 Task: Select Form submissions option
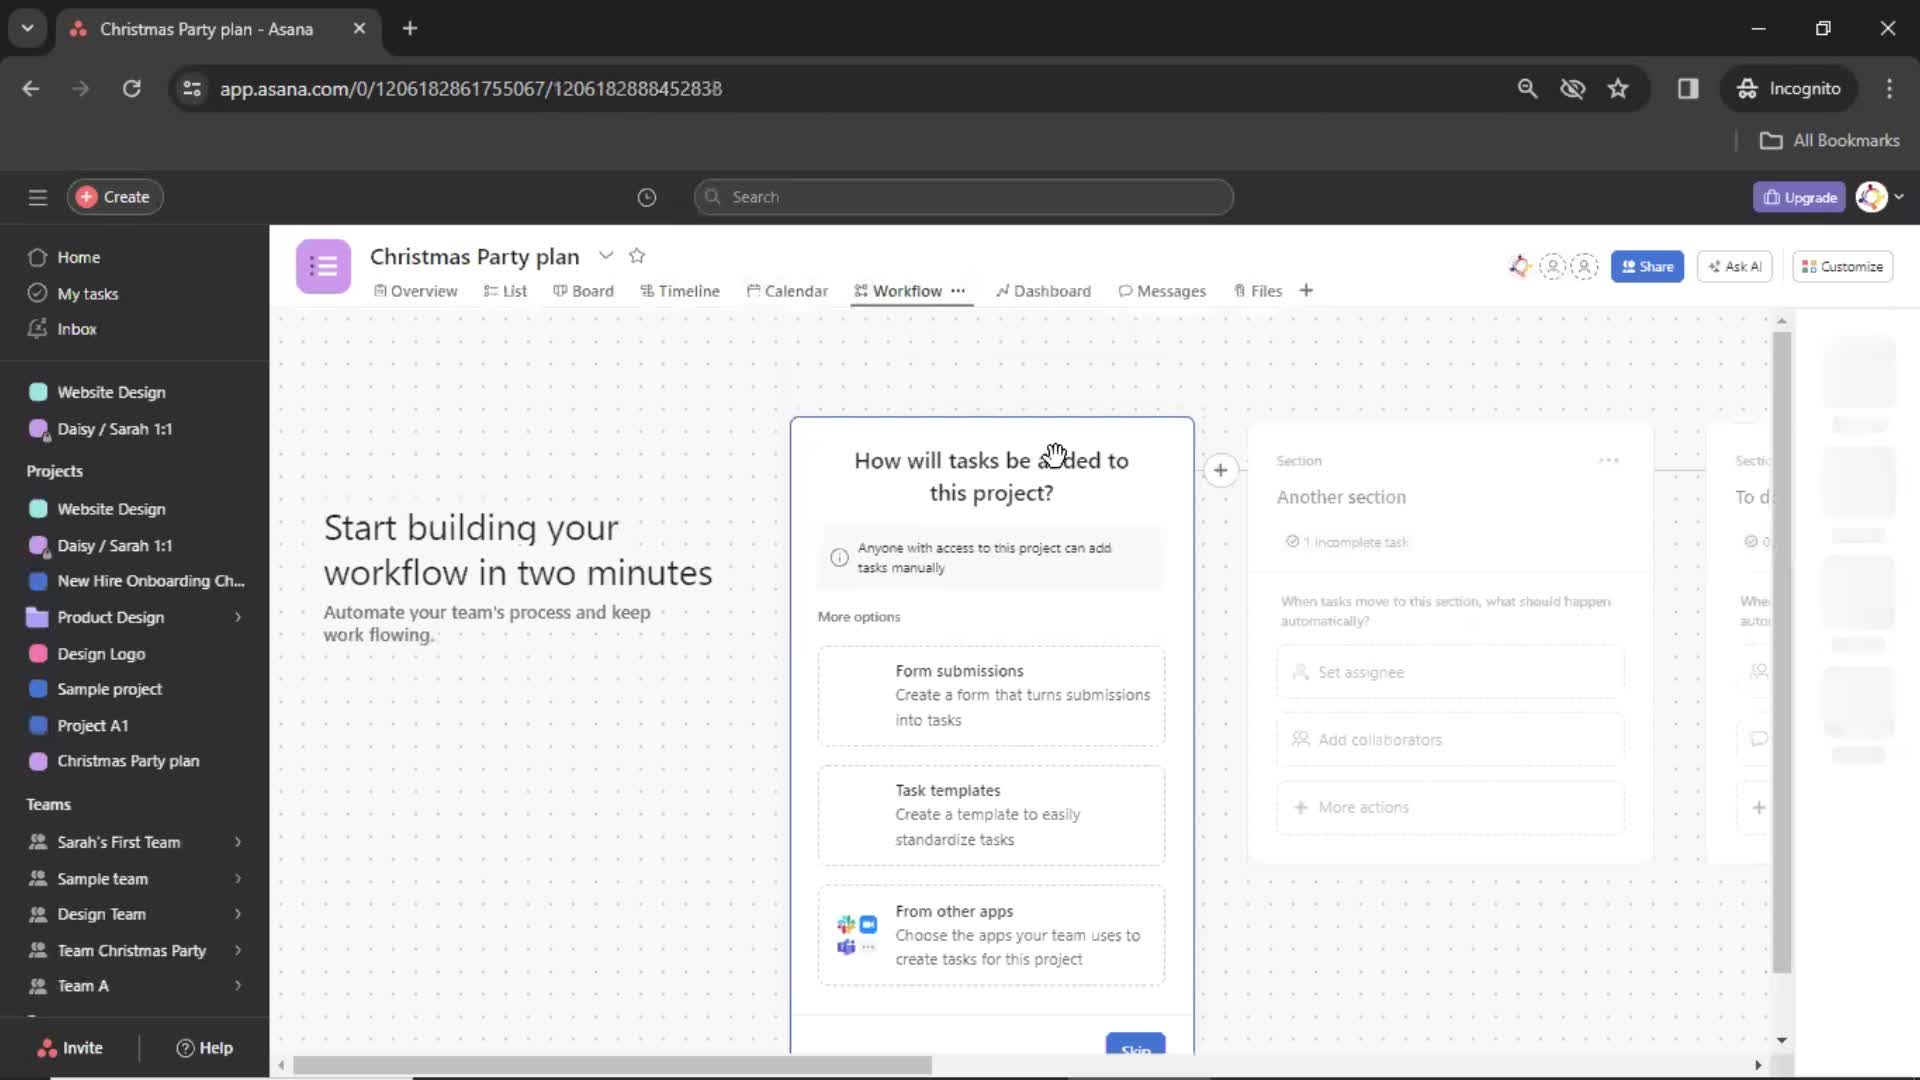coord(992,695)
